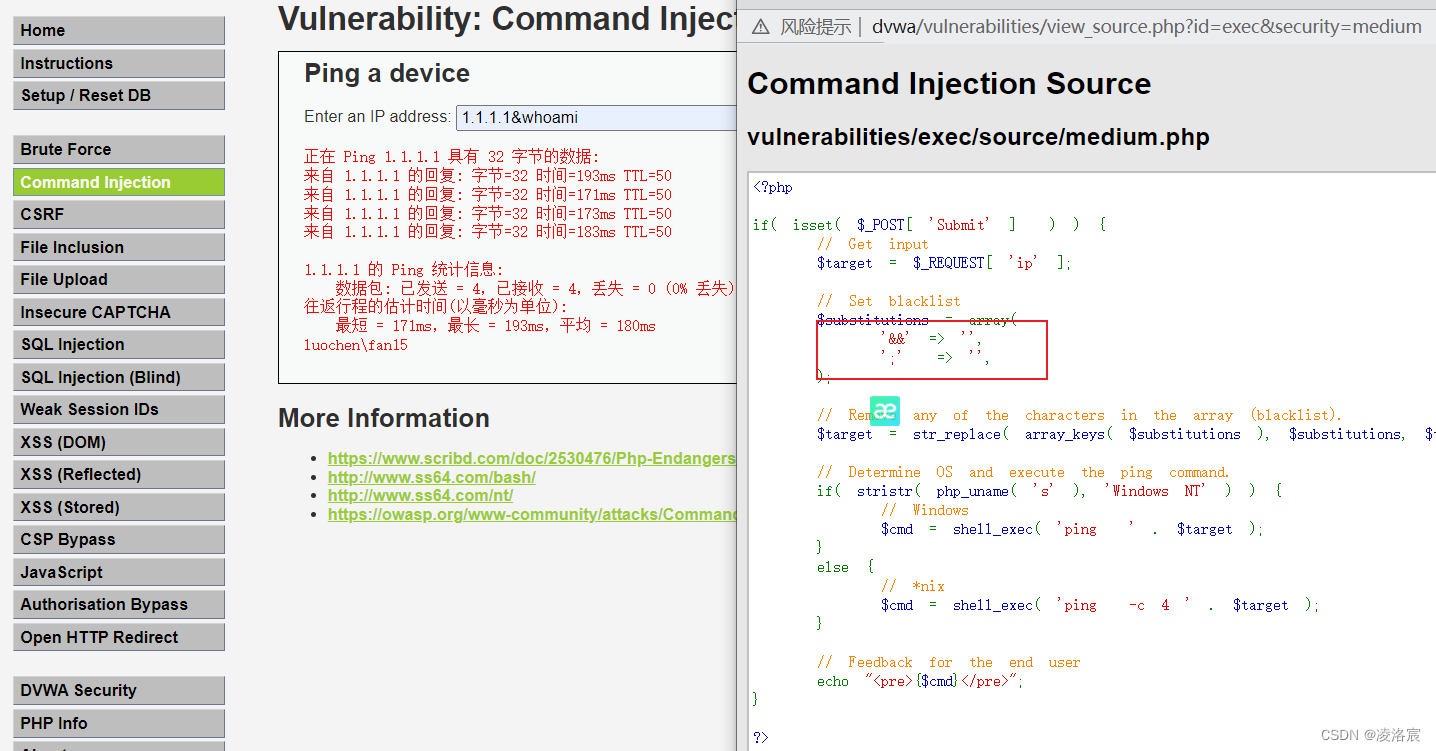The width and height of the screenshot is (1436, 751).
Task: Click the highlighted Command Injection entry
Action: pos(118,182)
